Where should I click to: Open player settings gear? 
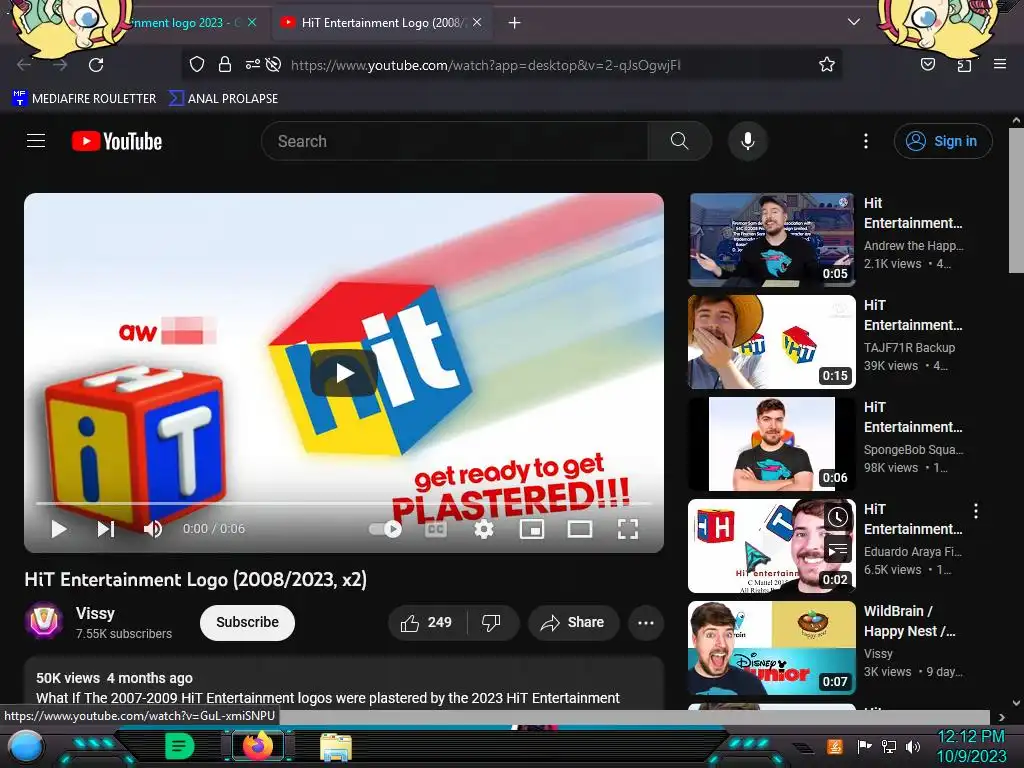(x=483, y=528)
